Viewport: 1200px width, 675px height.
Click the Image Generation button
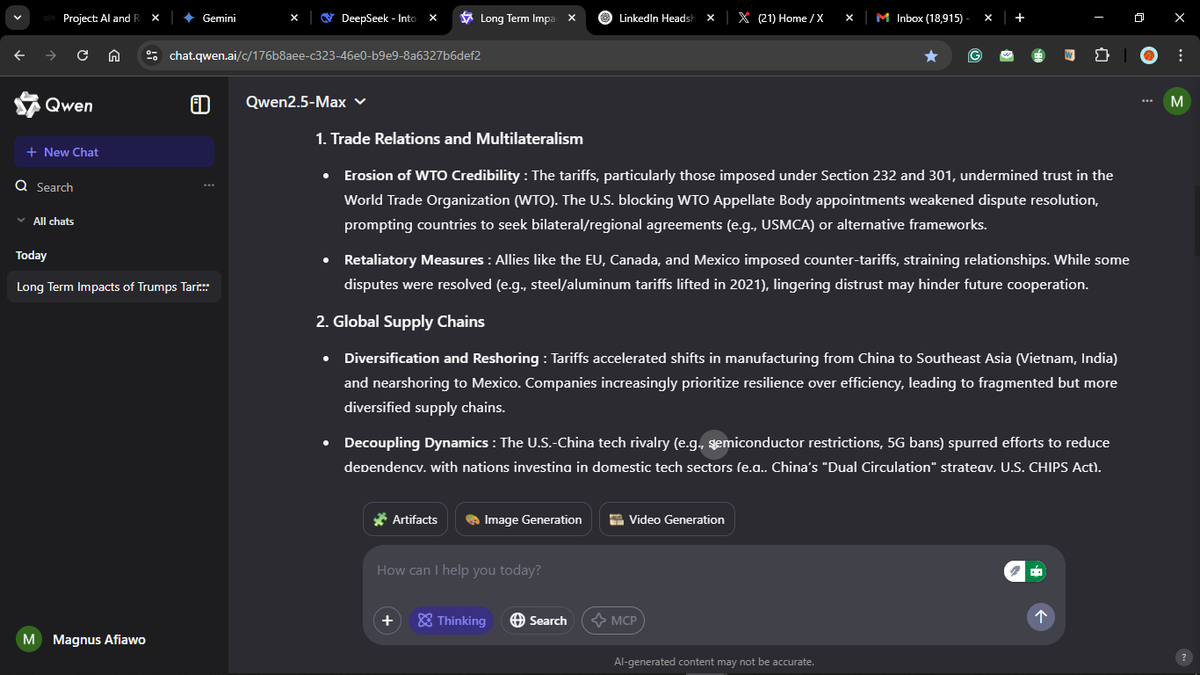point(523,519)
